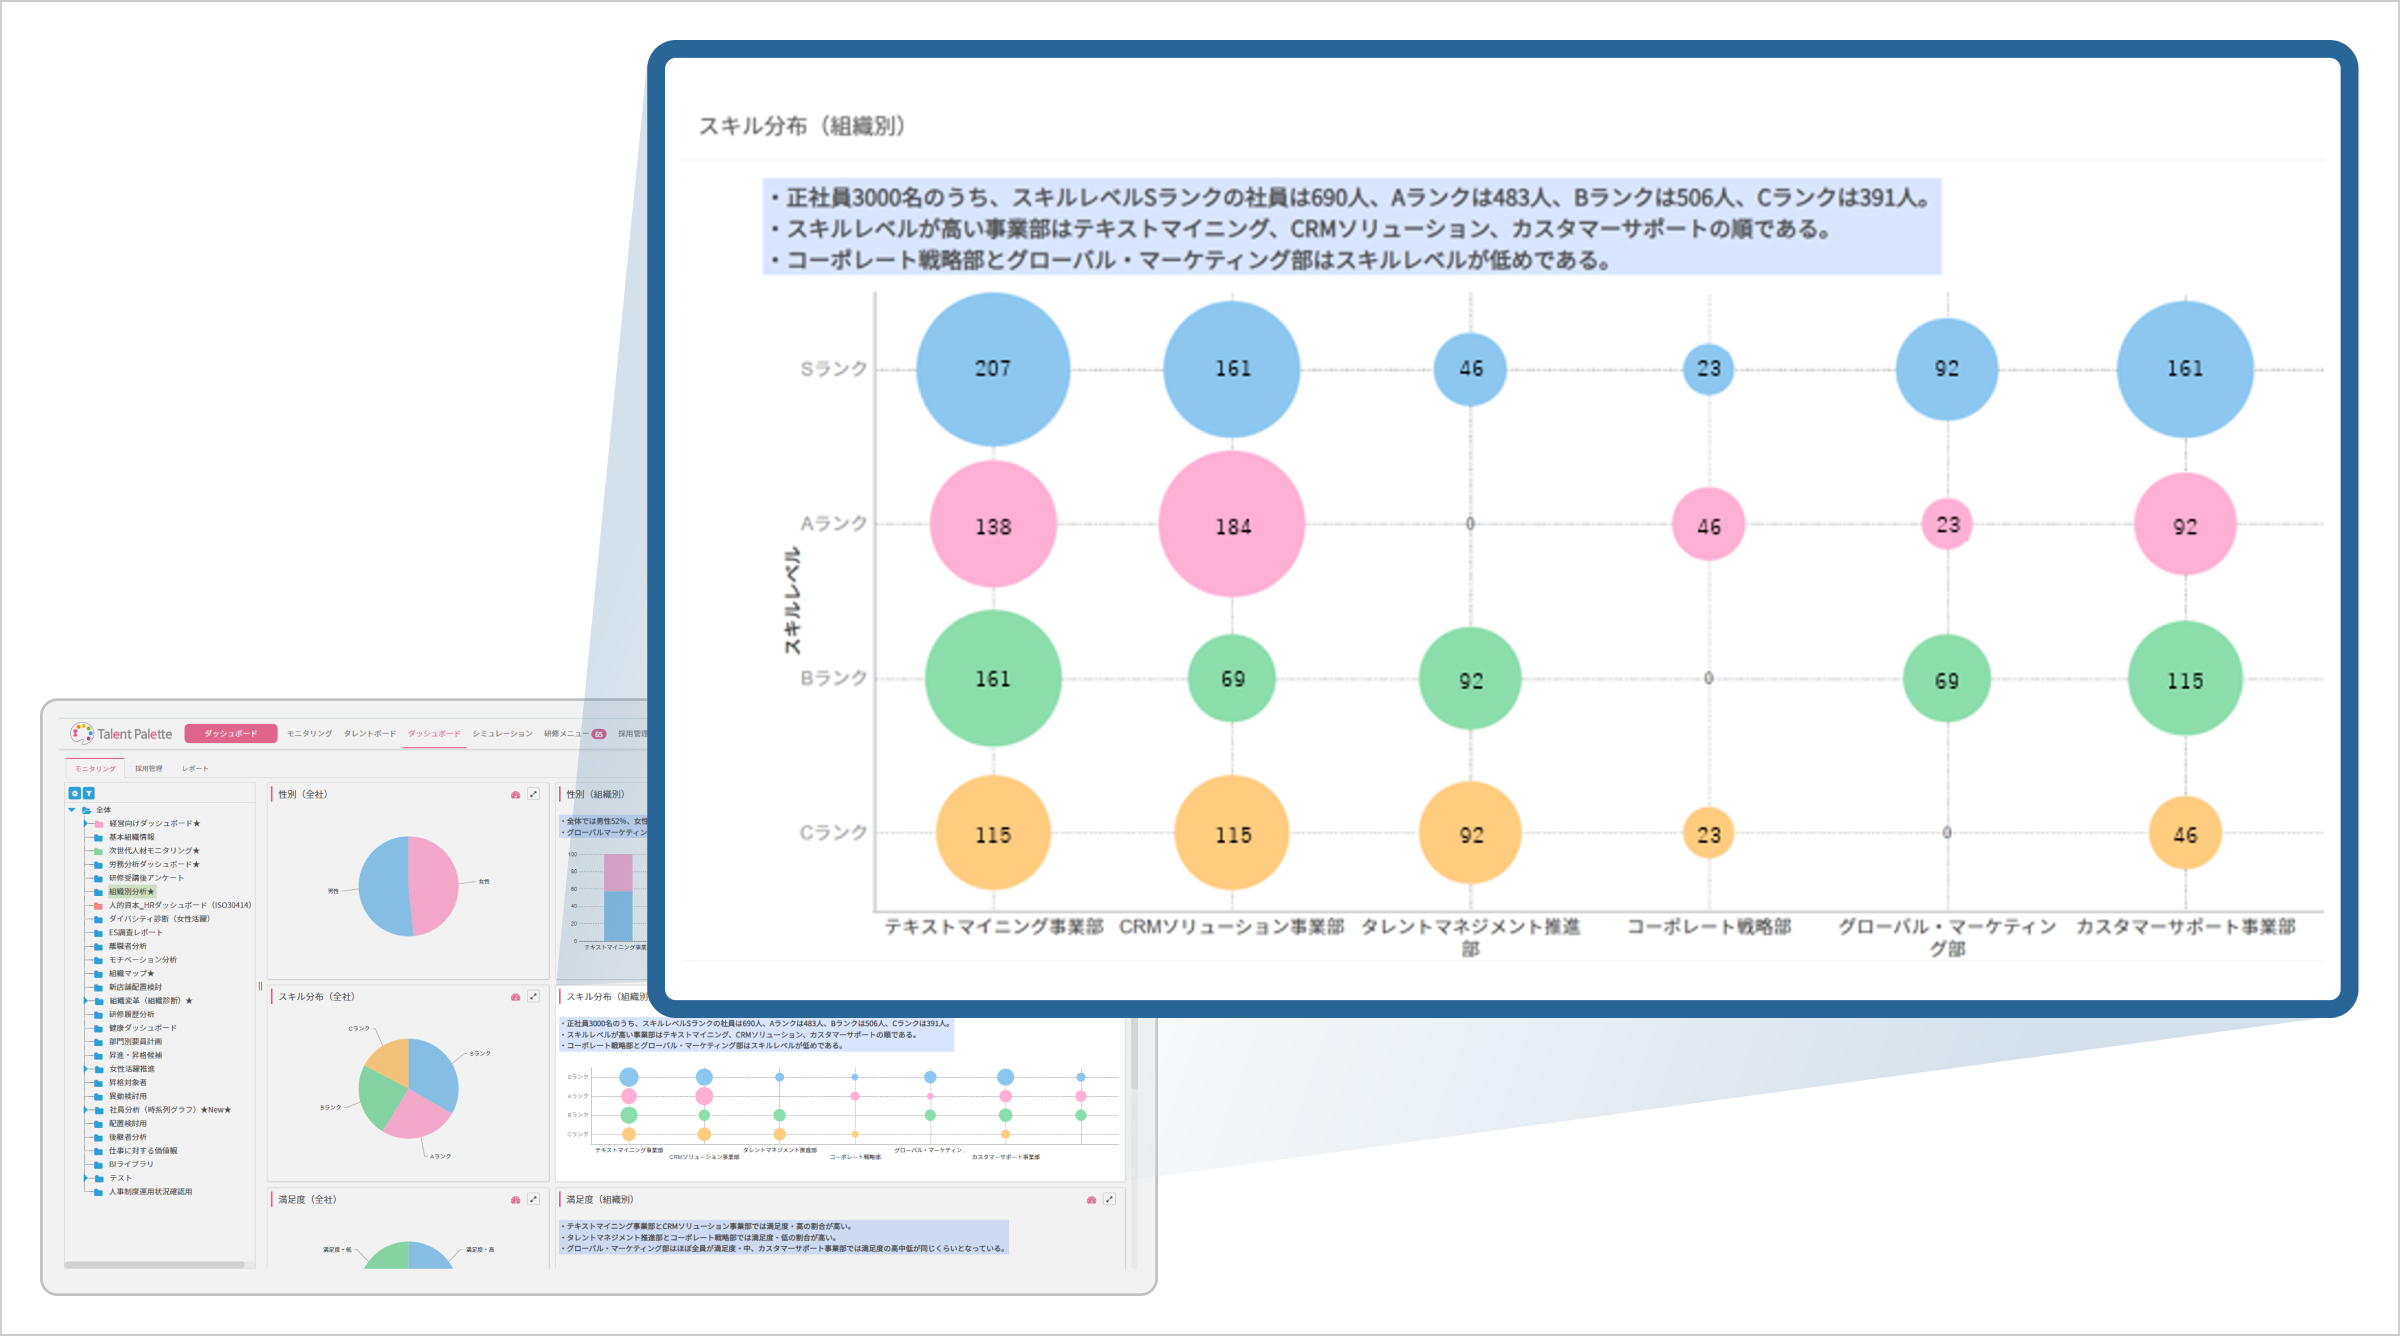Click the blue gear settings icon in the folder tree toolbar

pos(74,793)
